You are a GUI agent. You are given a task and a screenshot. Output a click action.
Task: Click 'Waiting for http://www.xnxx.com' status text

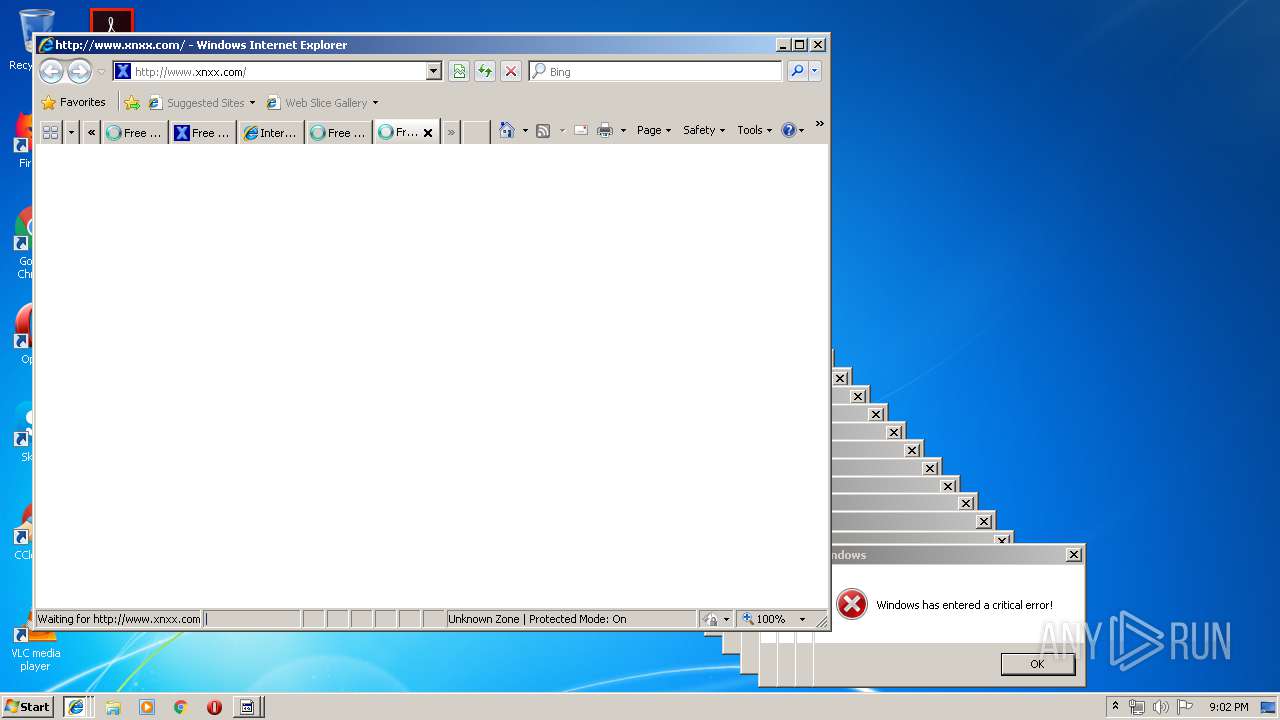tap(119, 619)
